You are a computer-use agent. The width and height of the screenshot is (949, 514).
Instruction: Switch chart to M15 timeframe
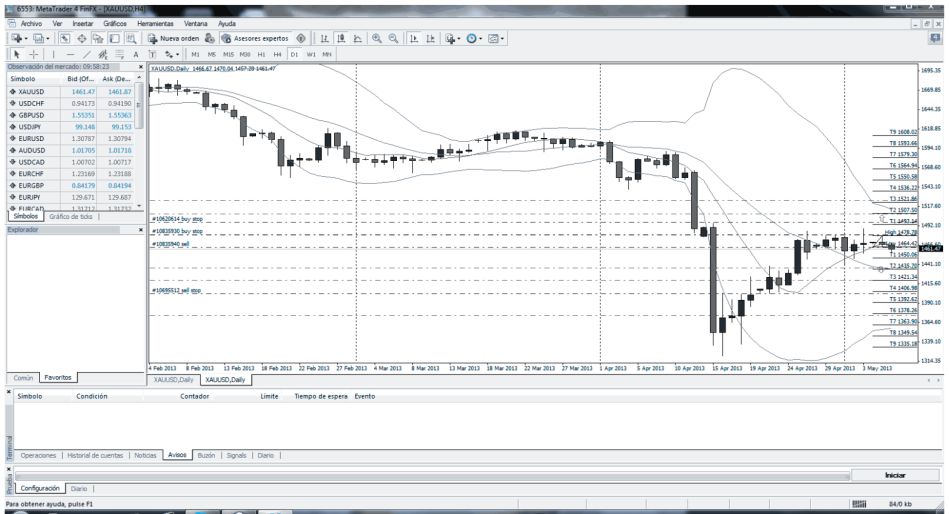[x=229, y=53]
